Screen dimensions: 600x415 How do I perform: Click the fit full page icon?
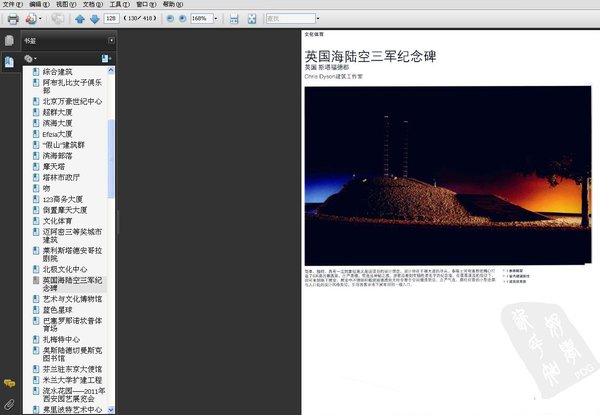click(252, 19)
